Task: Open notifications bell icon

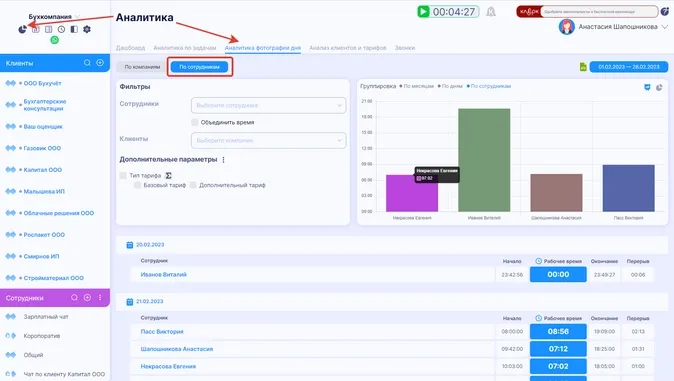Action: coord(491,12)
